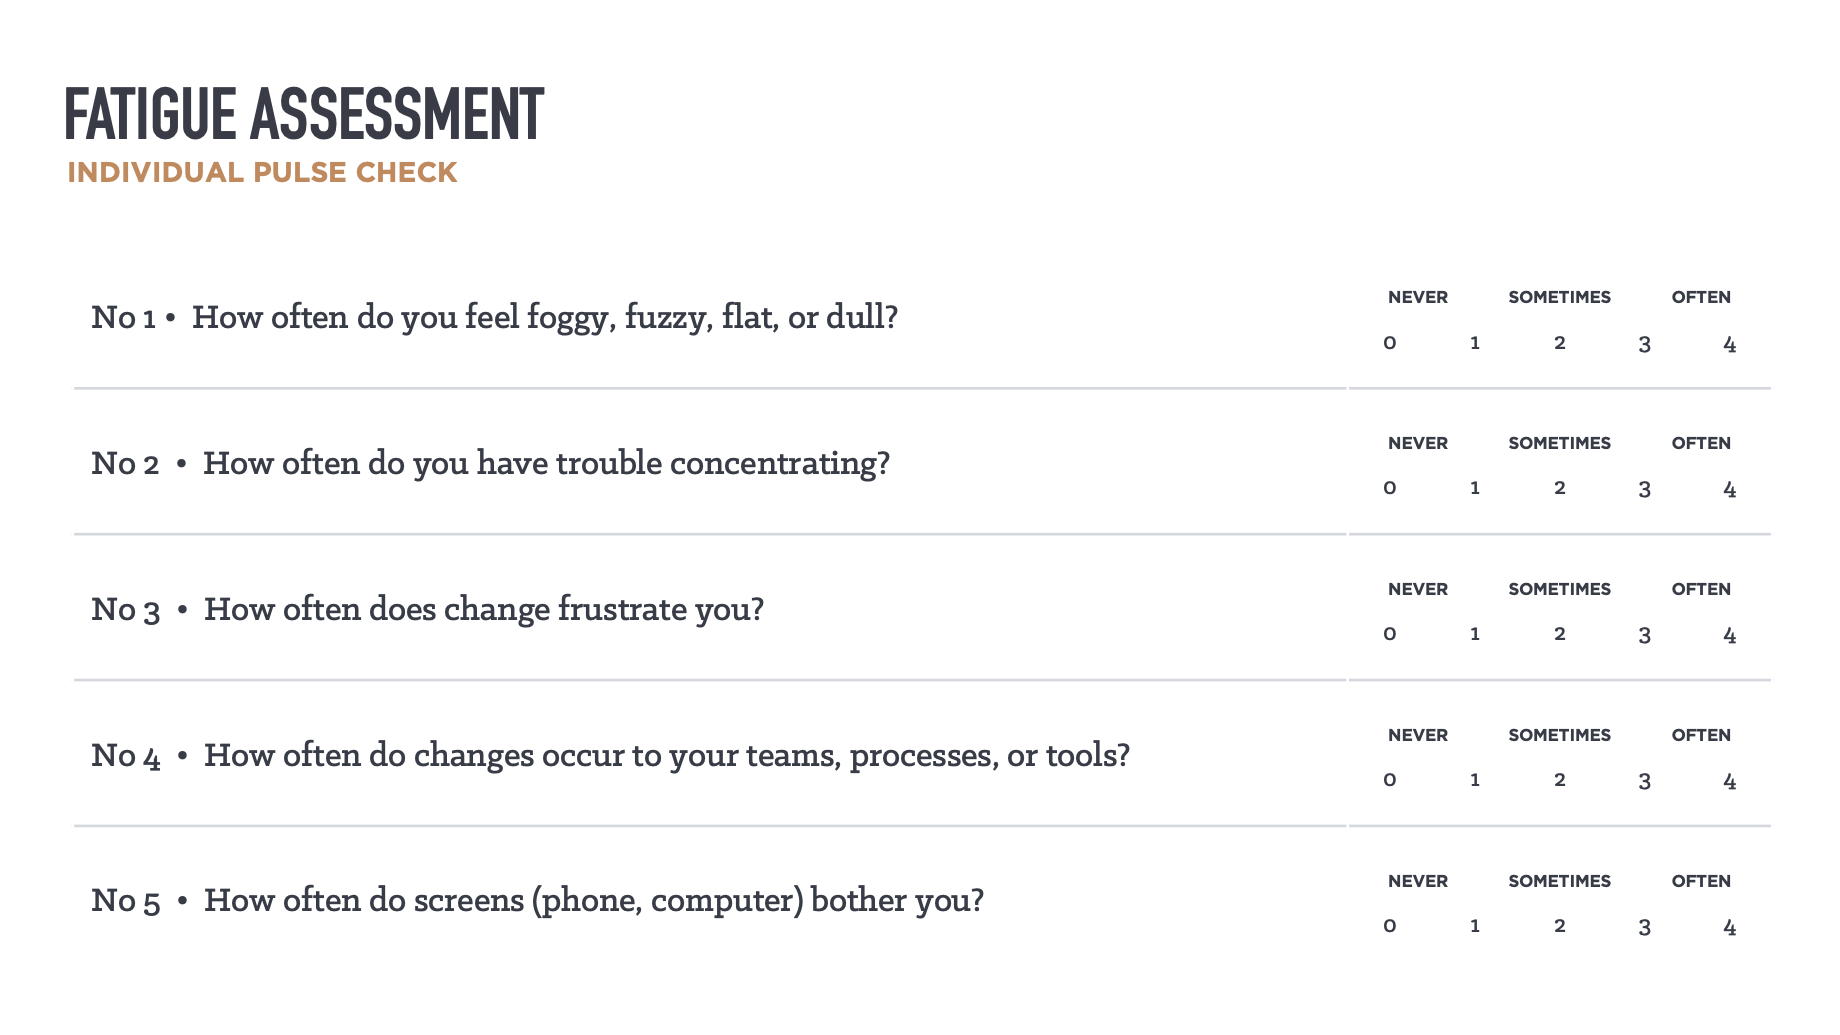Click the teams, processes, or tools question text
The image size is (1840, 1035).
(667, 755)
